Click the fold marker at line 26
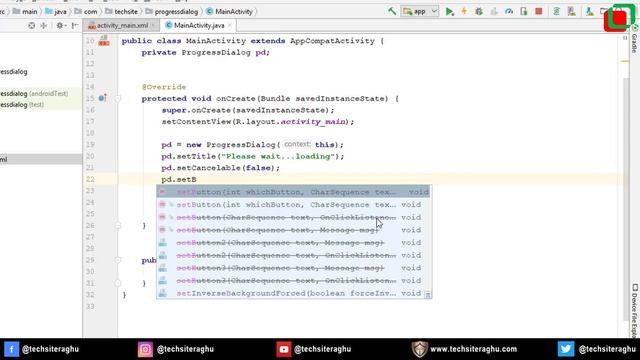Viewport: 640px width, 360px height. 118,225
